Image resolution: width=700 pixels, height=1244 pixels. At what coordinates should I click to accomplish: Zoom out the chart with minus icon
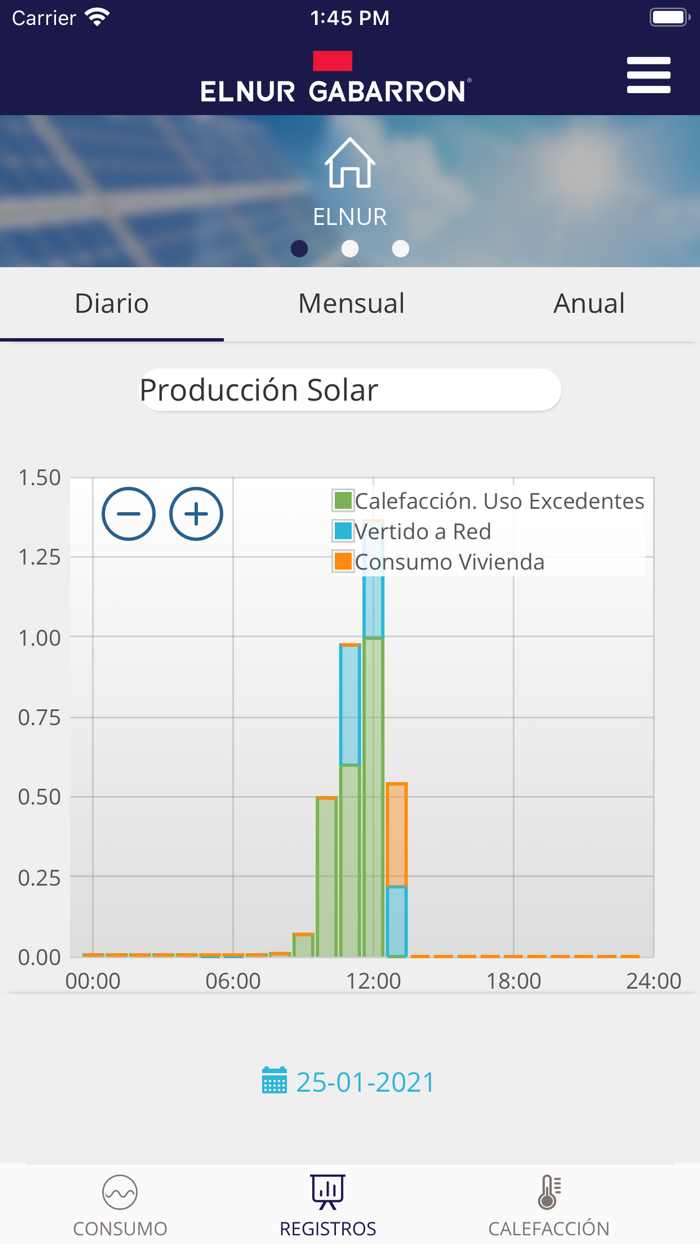pos(128,513)
